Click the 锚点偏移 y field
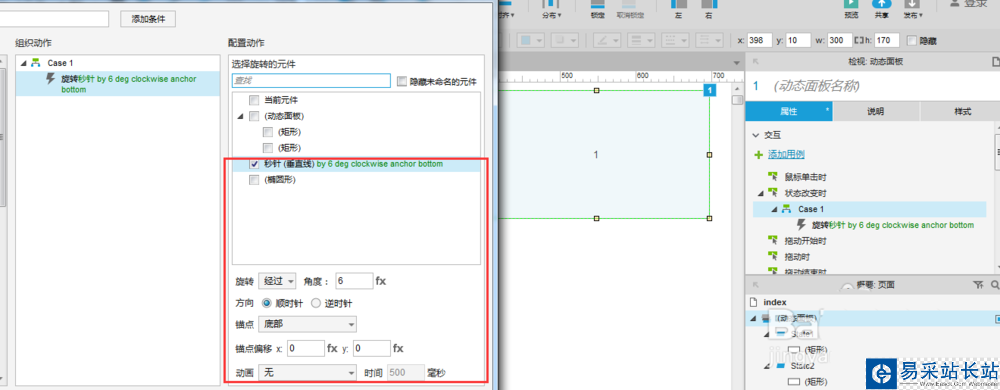1000x390 pixels. click(x=372, y=349)
